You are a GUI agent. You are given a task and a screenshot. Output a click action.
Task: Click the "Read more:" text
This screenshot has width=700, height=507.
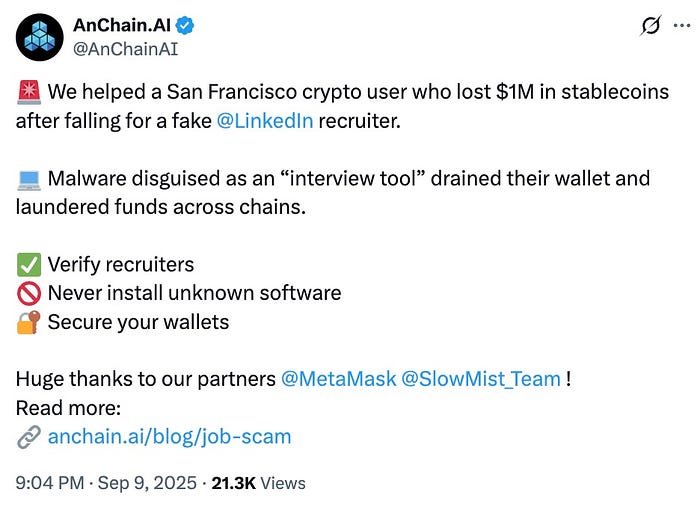pyautogui.click(x=68, y=408)
